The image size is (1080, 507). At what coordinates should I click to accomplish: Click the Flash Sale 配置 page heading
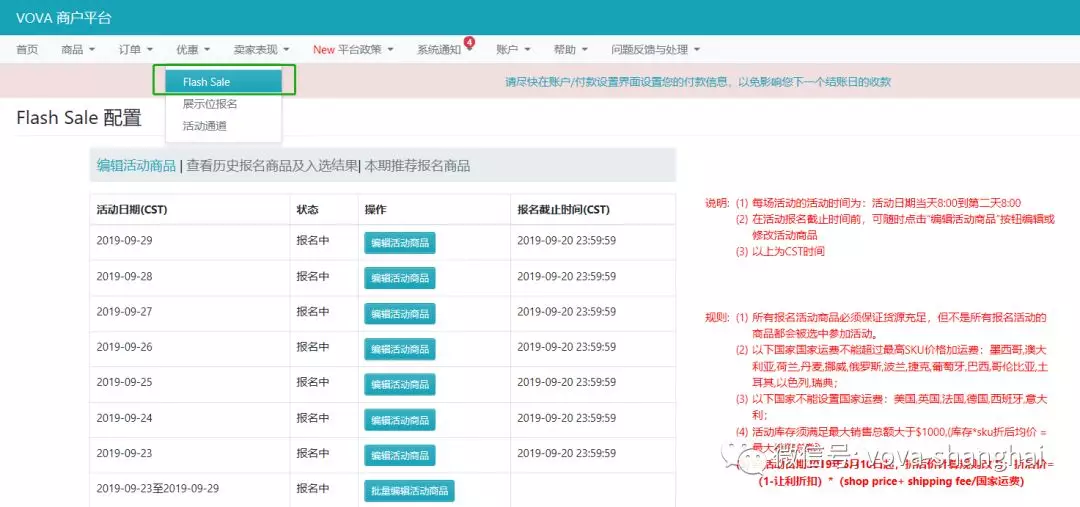(79, 118)
